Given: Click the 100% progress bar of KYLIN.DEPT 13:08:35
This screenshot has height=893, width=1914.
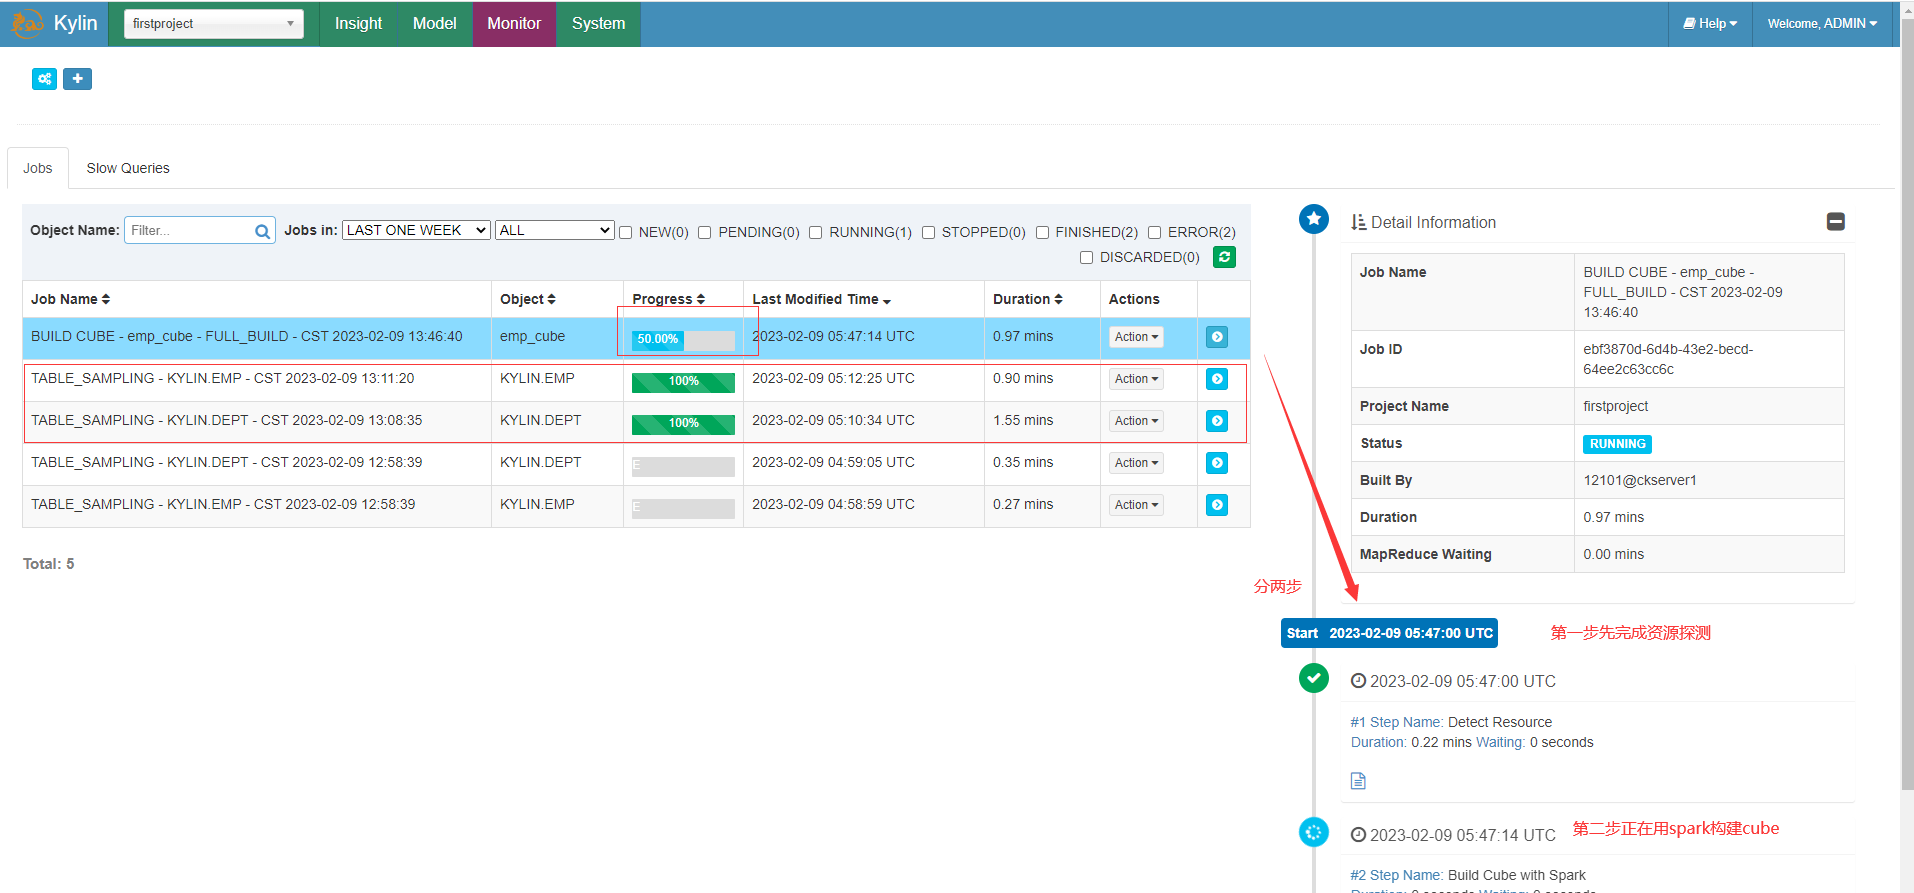Looking at the screenshot, I should 683,423.
